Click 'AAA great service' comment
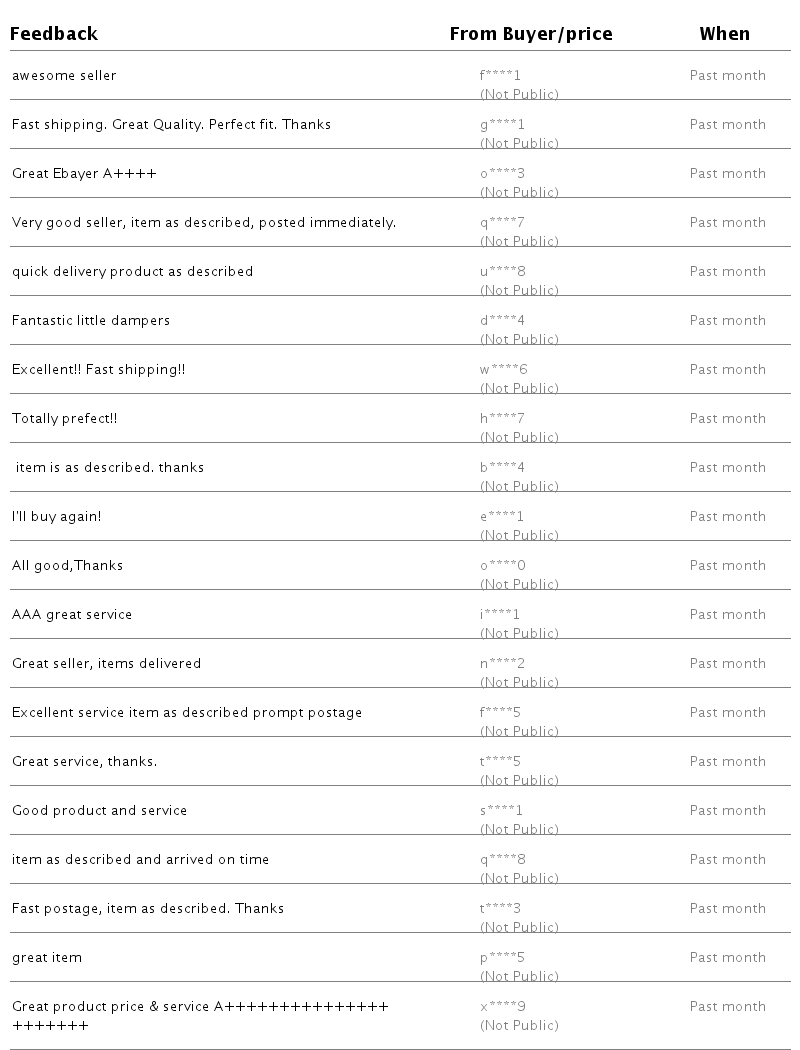The width and height of the screenshot is (800, 1050). coord(72,615)
